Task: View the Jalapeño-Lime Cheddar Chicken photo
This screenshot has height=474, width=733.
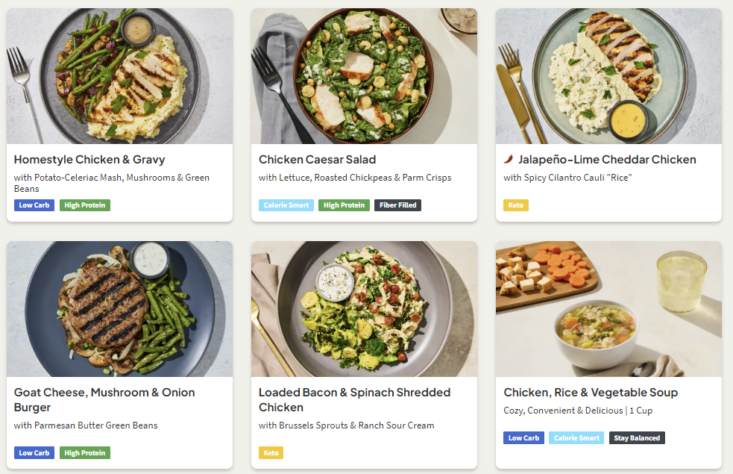Action: click(x=608, y=76)
